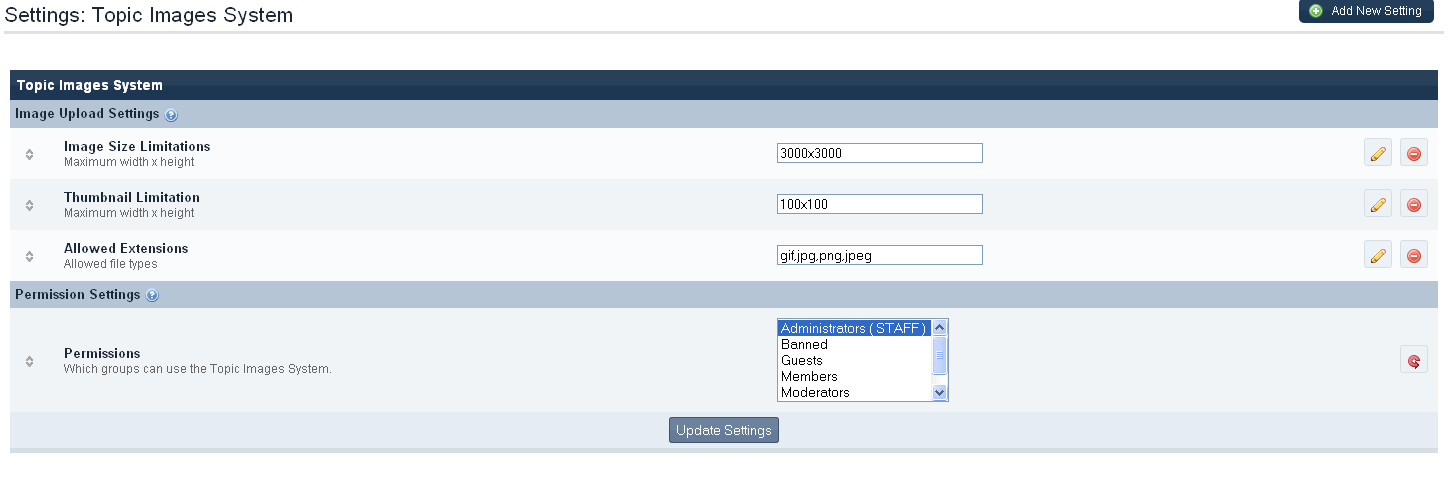Focus the Image Size Limitations text field
Screen dimensions: 1448x493
click(x=879, y=153)
